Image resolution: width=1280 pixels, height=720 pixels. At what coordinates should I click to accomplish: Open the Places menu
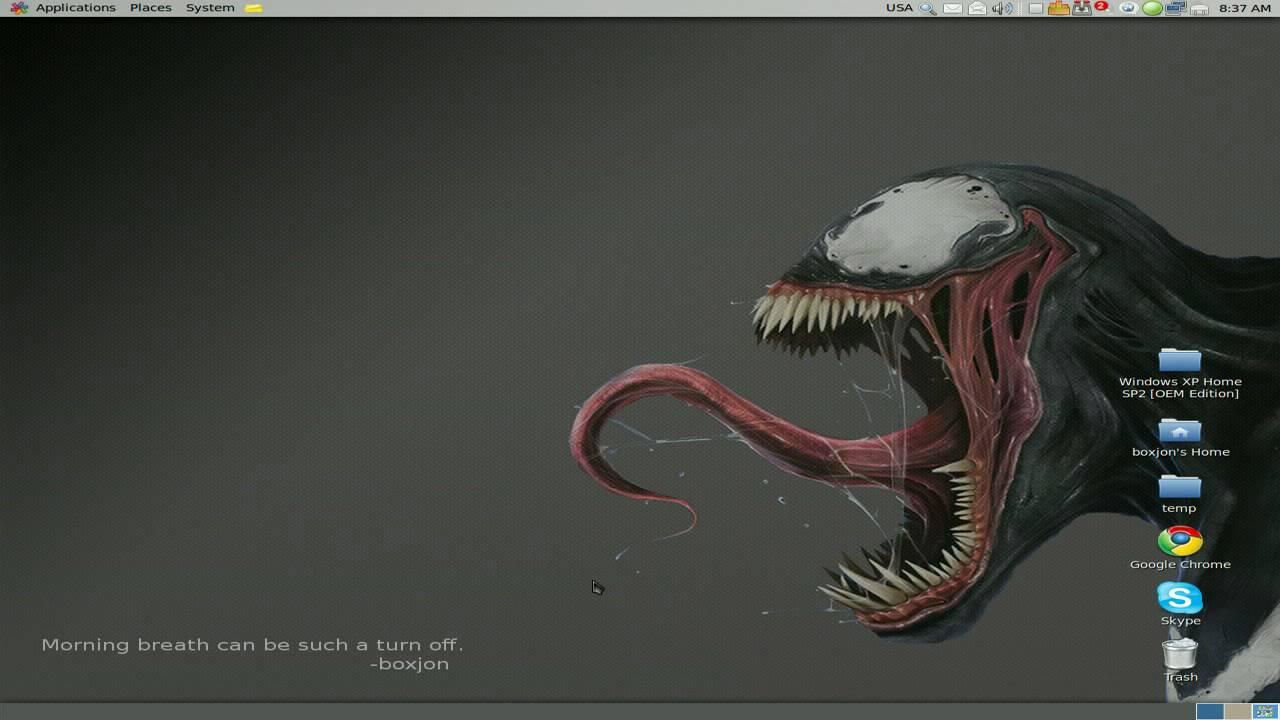pos(151,8)
